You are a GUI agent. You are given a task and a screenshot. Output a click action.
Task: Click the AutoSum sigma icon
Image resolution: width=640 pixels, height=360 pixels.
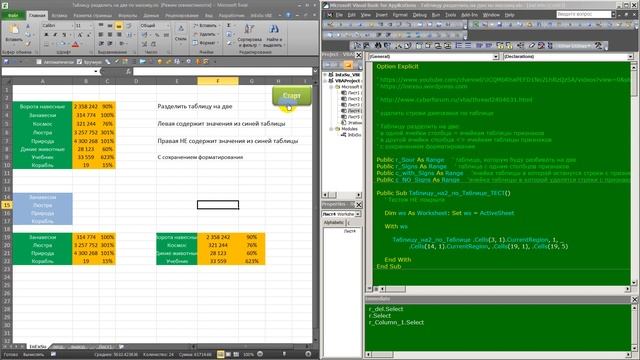pos(229,25)
